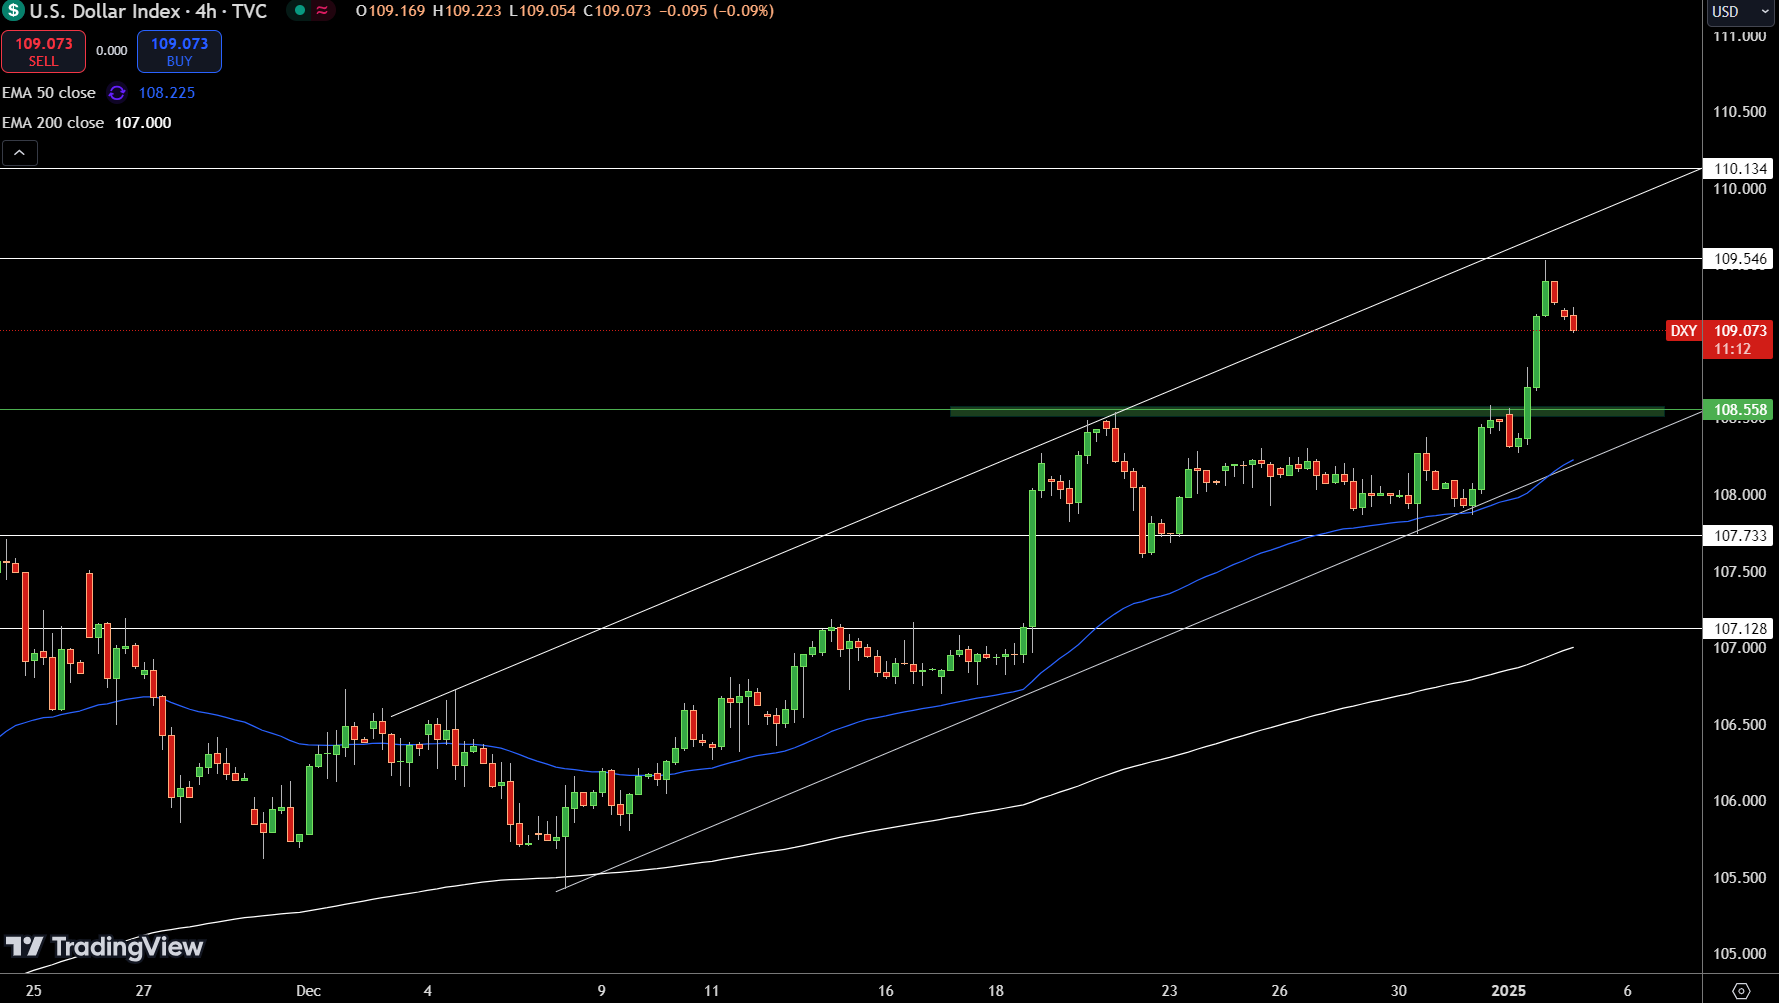Click the OHLC close value C109.073
1779x1003 pixels.
click(x=617, y=11)
